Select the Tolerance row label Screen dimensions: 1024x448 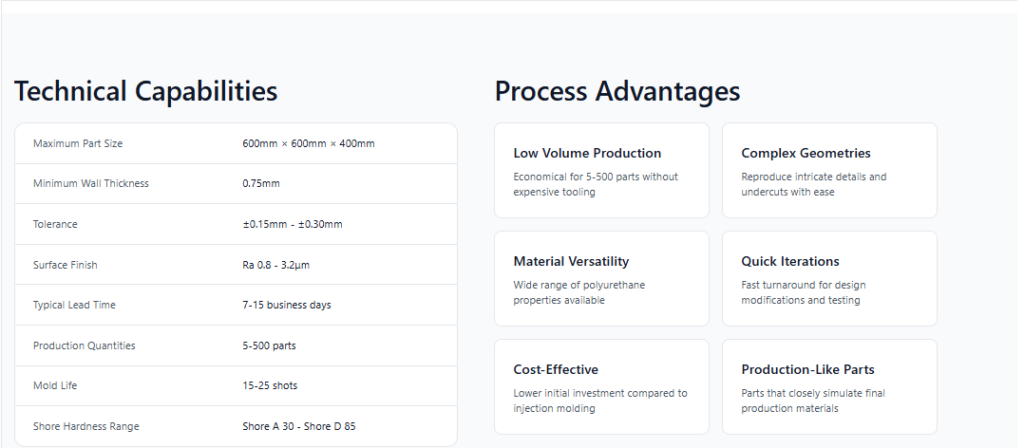55,224
